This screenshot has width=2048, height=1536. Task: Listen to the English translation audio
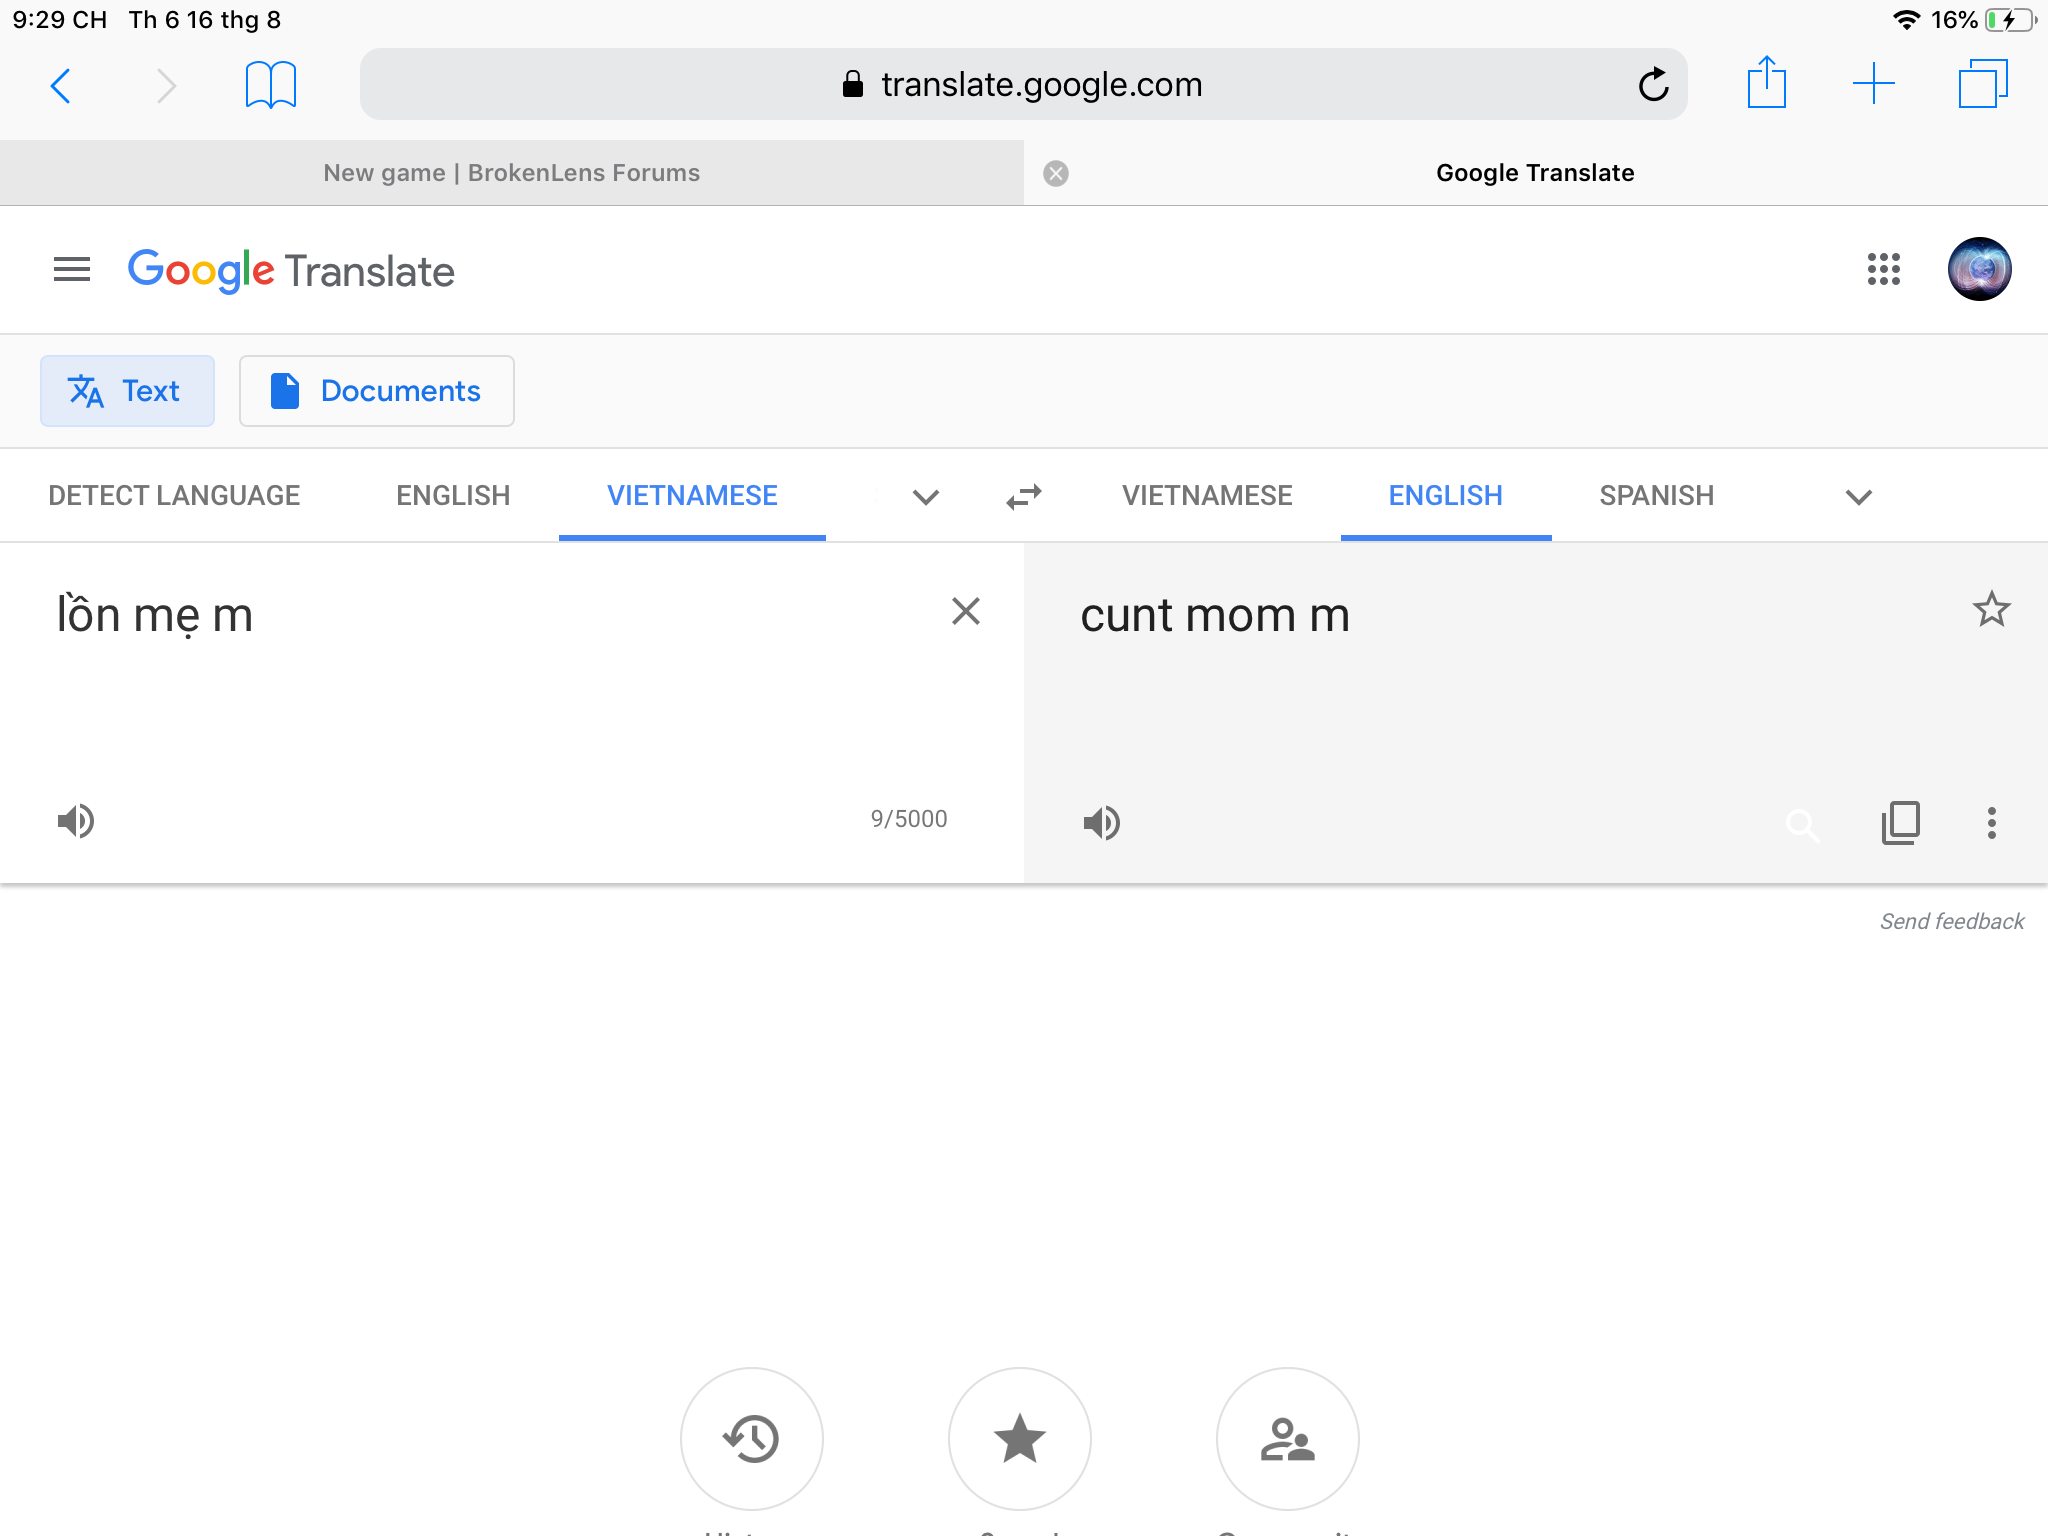(x=1102, y=823)
